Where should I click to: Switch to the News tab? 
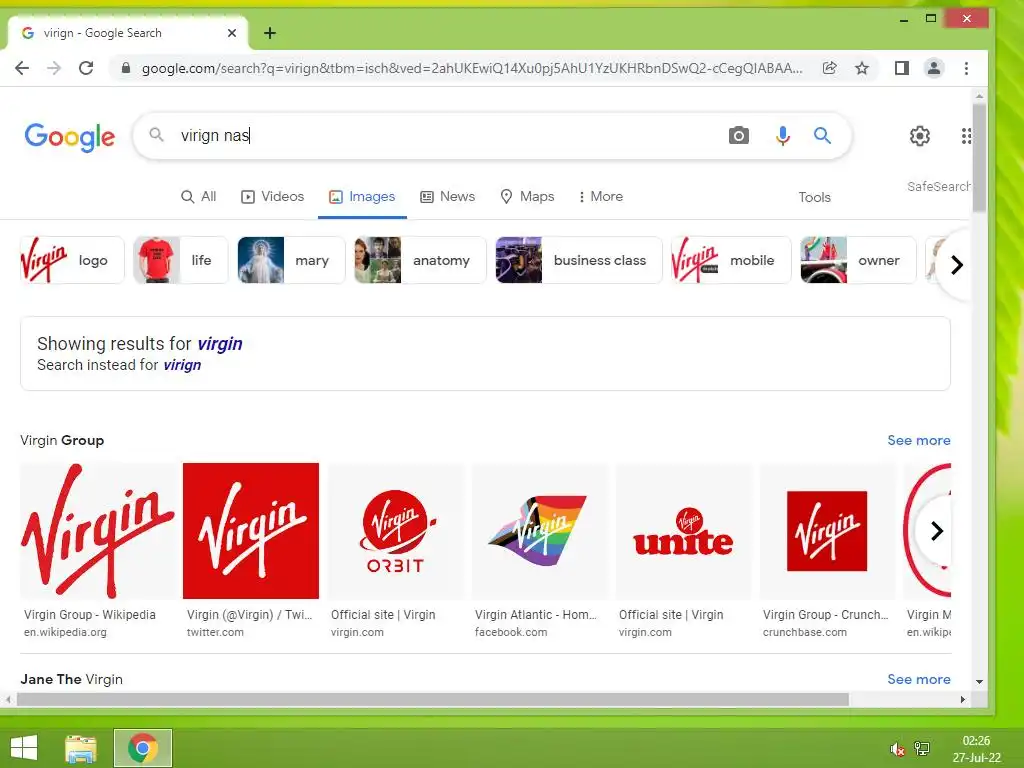[x=447, y=197]
